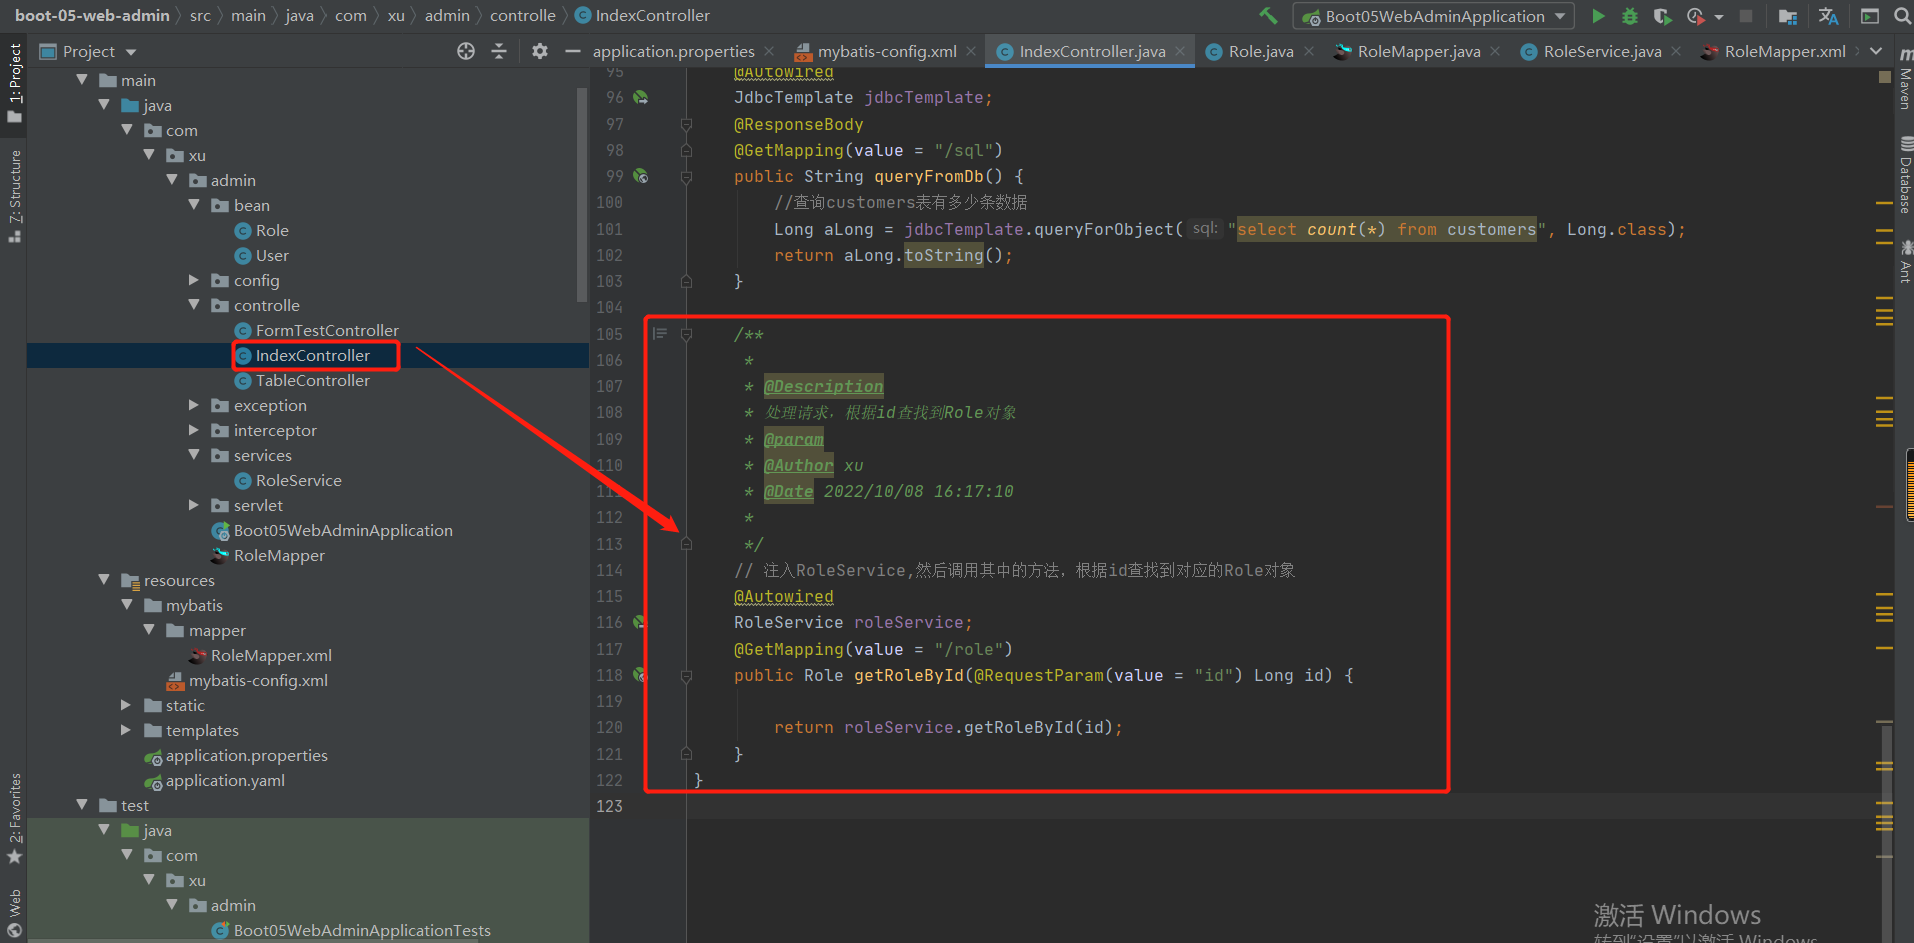This screenshot has width=1914, height=943.
Task: Toggle the 1: Project tool window button
Action: tap(15, 84)
